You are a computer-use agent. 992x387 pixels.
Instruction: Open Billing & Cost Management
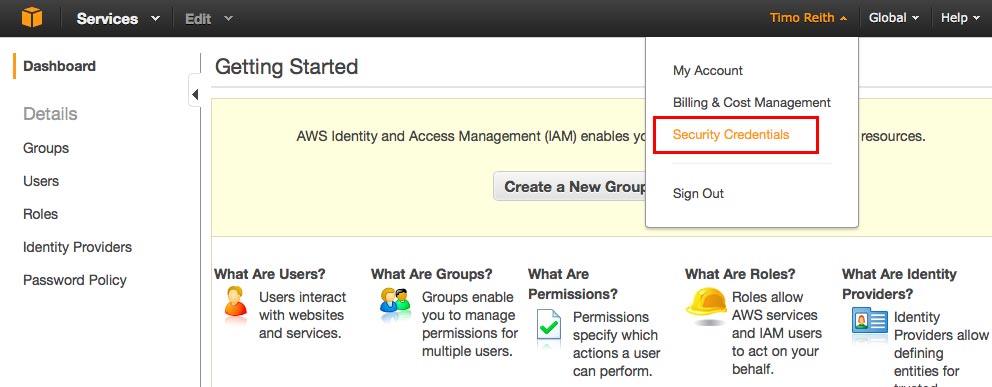752,102
